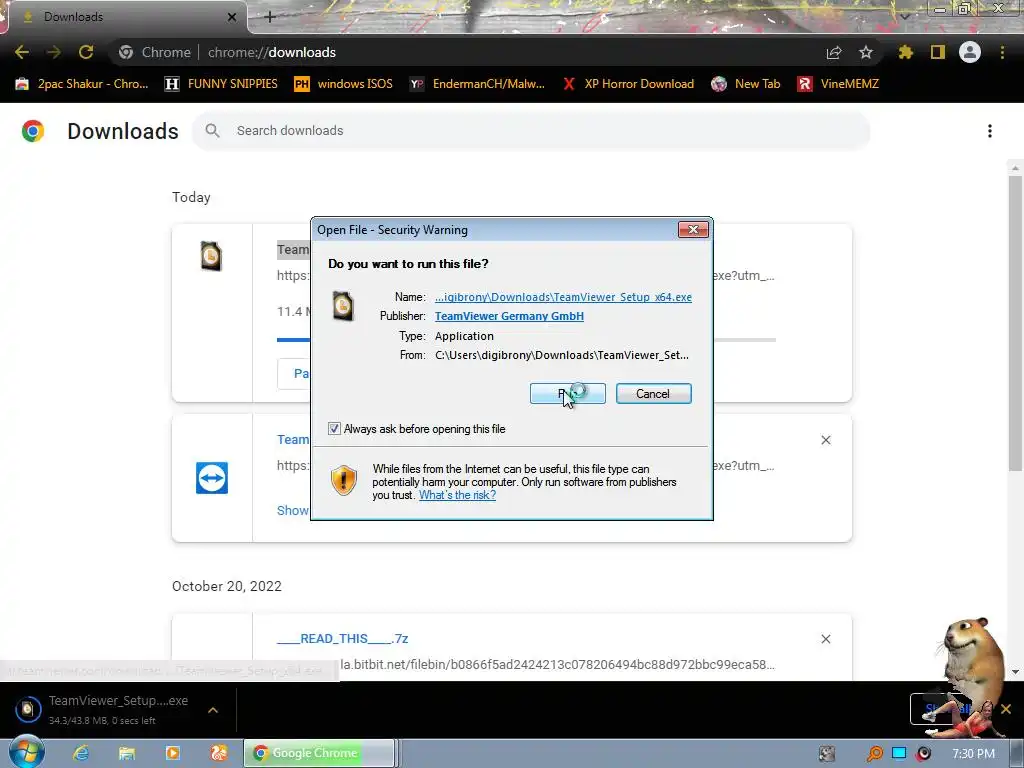Close the Security Warning dialog with X

point(693,229)
